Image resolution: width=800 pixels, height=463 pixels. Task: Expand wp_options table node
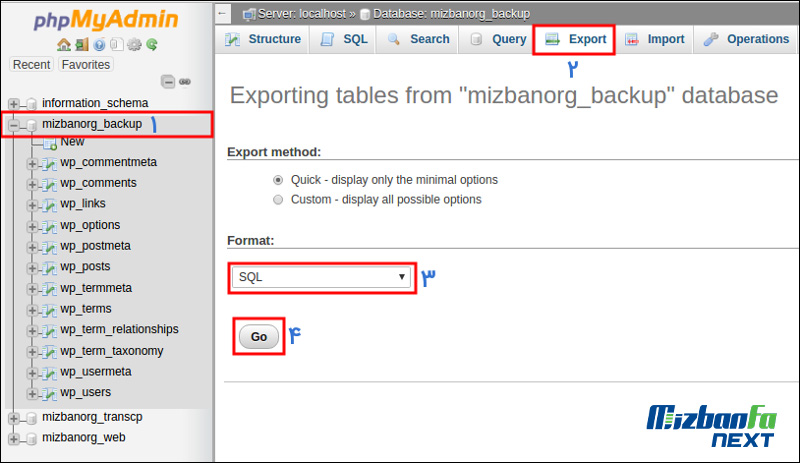click(x=32, y=226)
